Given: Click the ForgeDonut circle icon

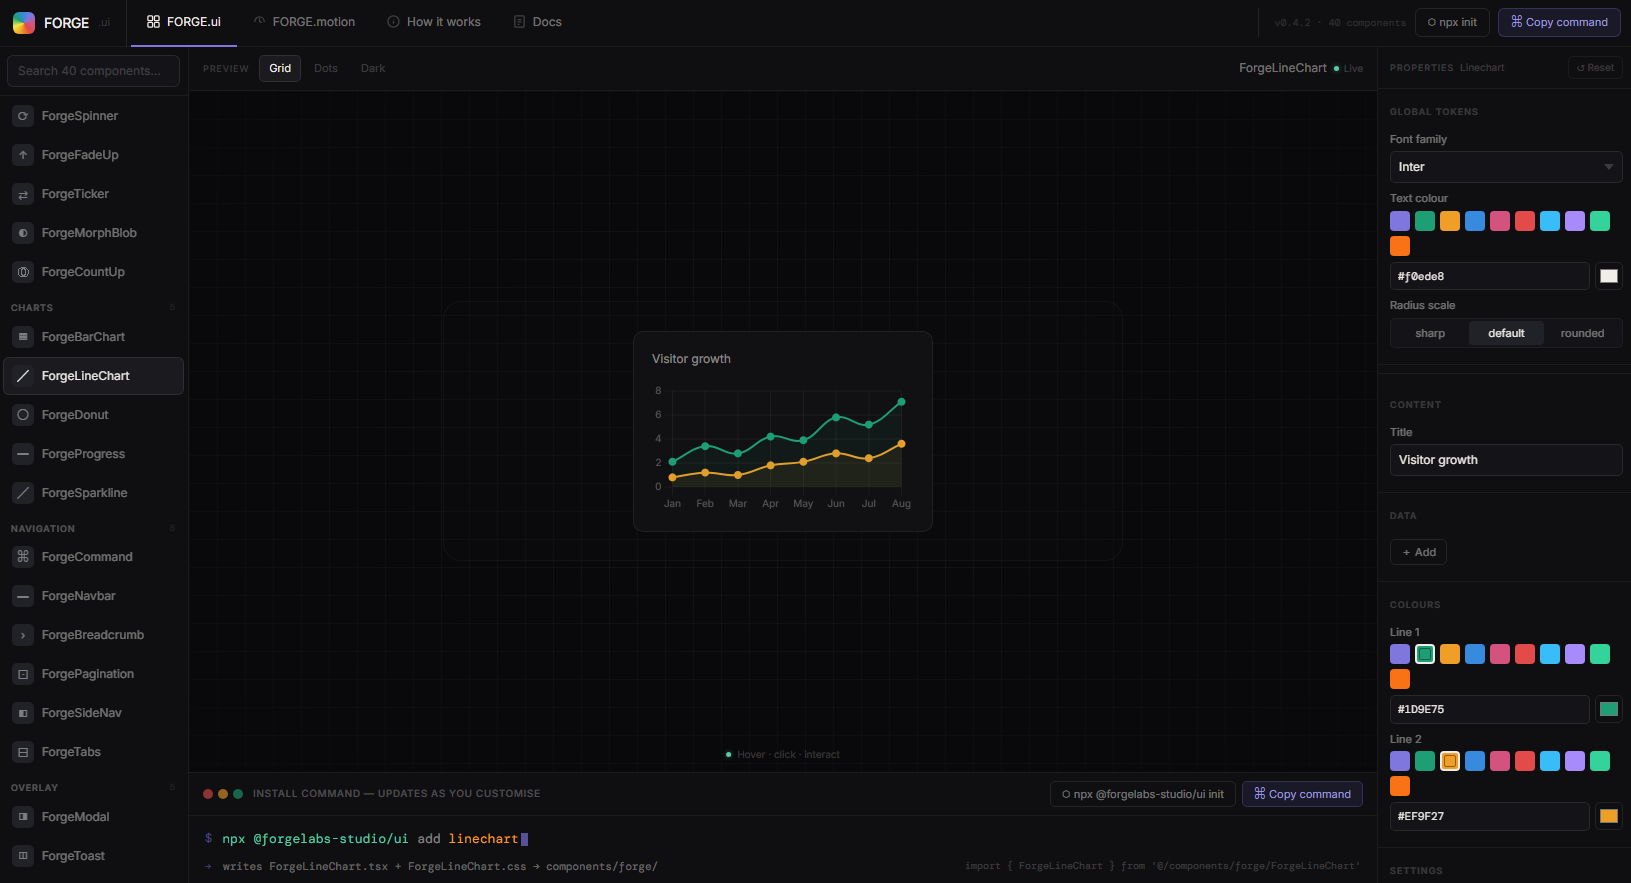Looking at the screenshot, I should [23, 415].
